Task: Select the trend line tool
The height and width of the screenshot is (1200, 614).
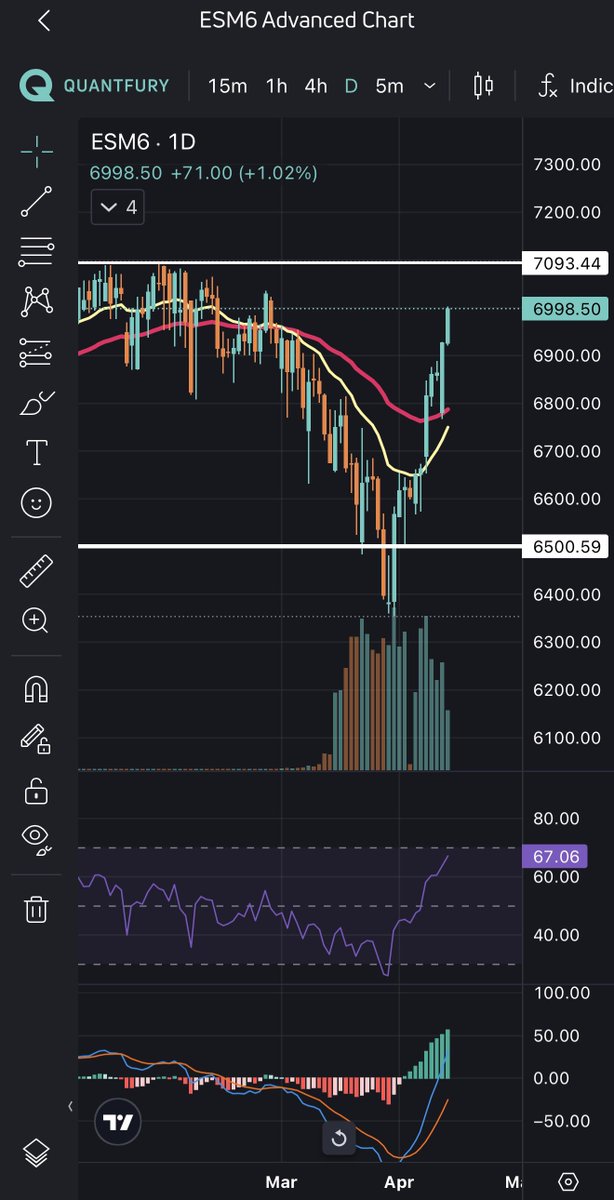Action: click(x=36, y=202)
